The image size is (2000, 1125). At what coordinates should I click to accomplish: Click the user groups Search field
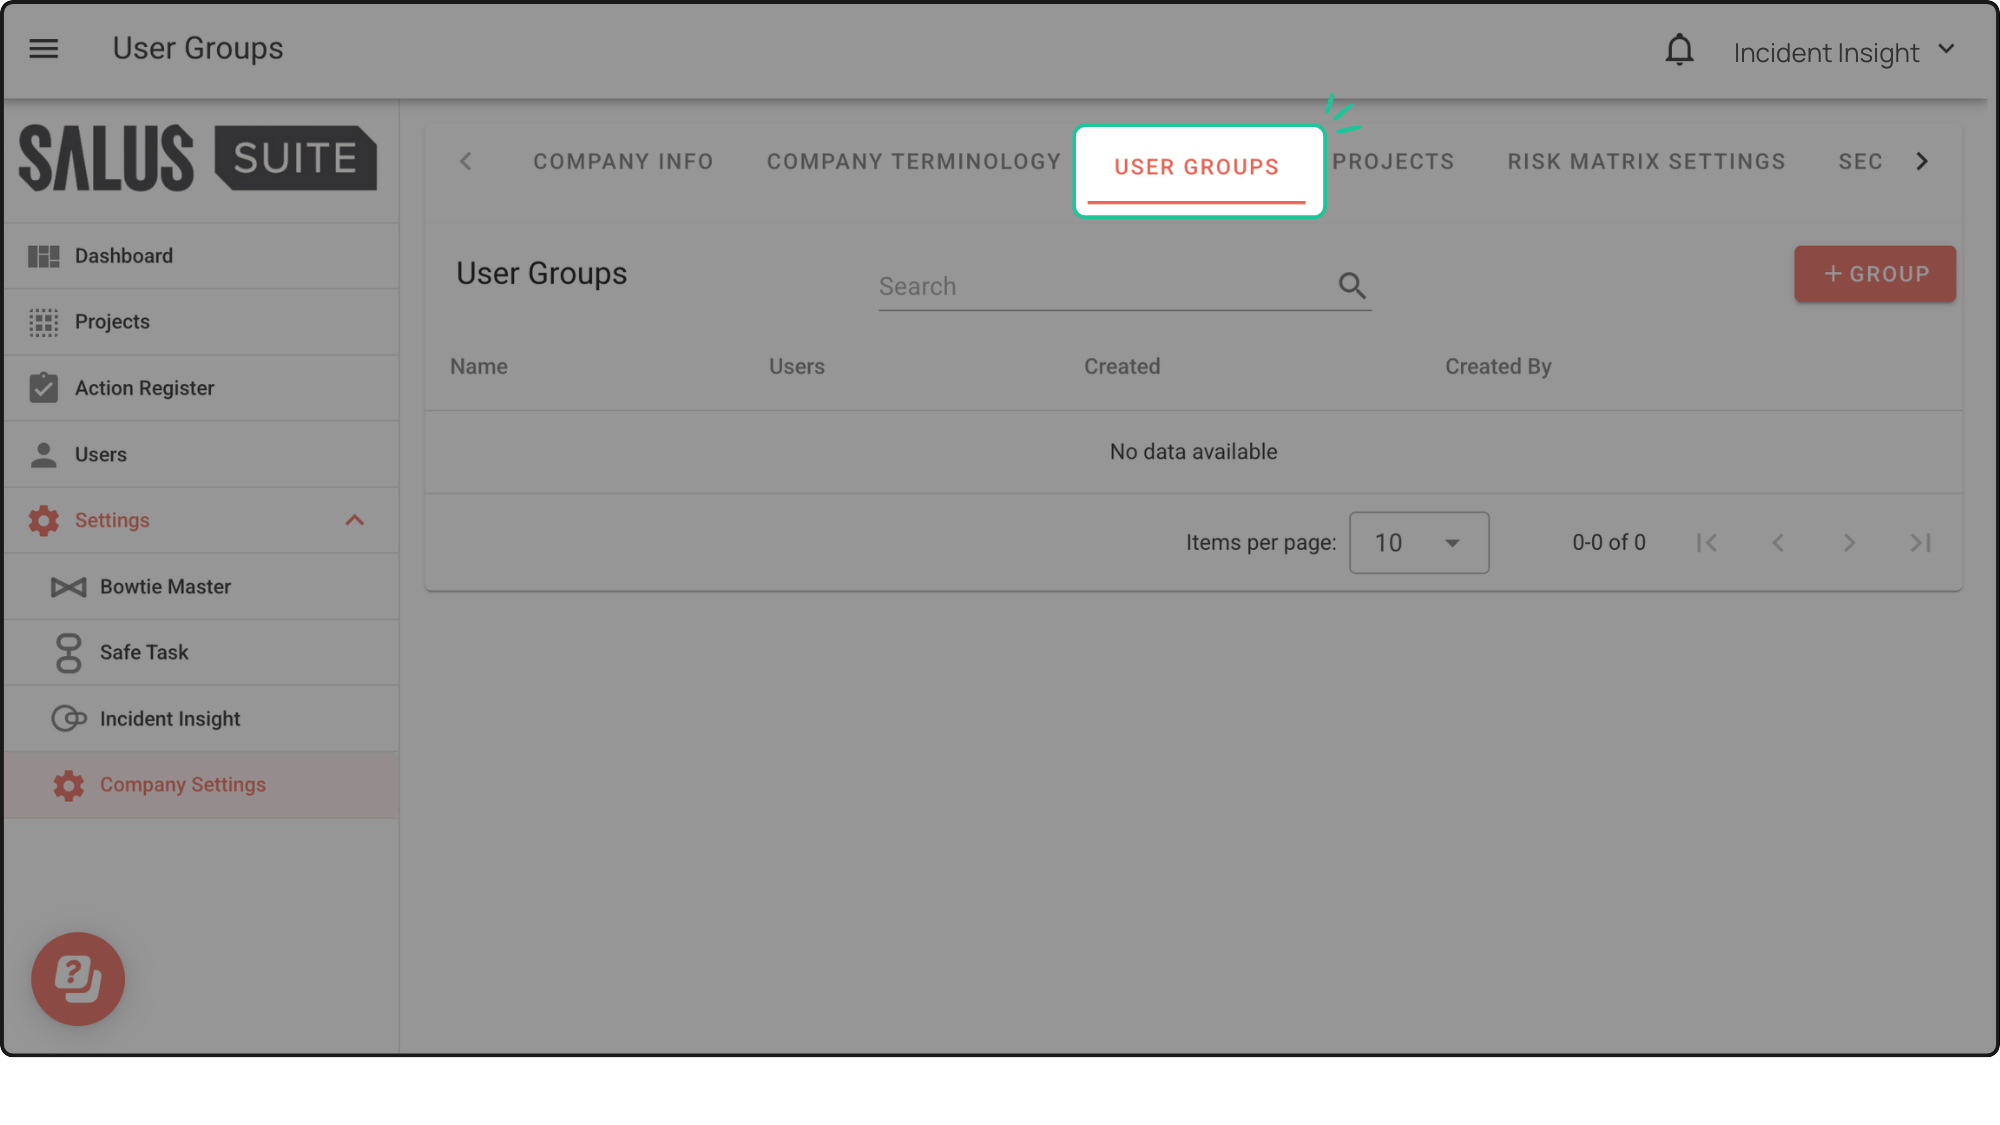tap(1100, 287)
